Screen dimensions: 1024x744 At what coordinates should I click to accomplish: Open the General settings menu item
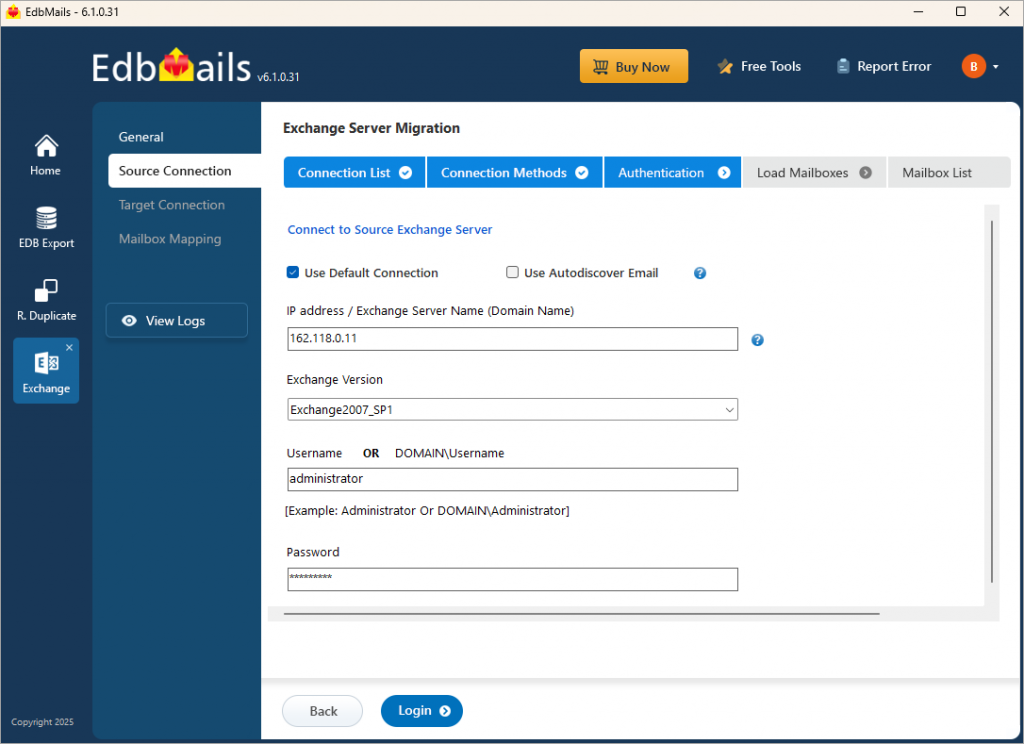coord(141,137)
